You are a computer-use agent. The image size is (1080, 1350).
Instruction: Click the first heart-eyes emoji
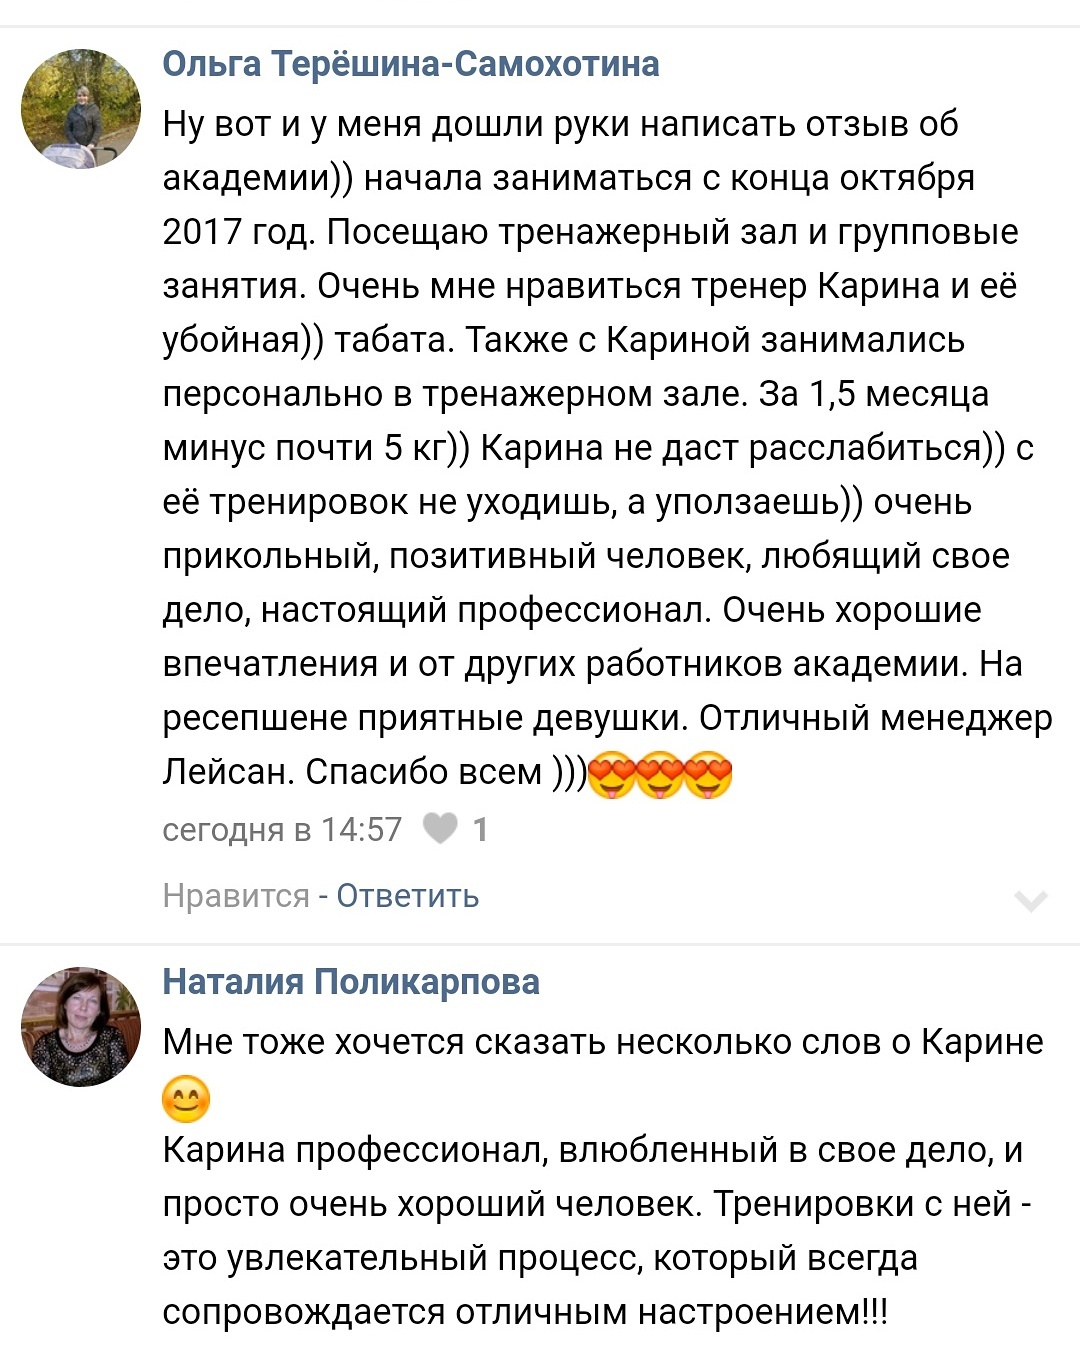coord(612,775)
